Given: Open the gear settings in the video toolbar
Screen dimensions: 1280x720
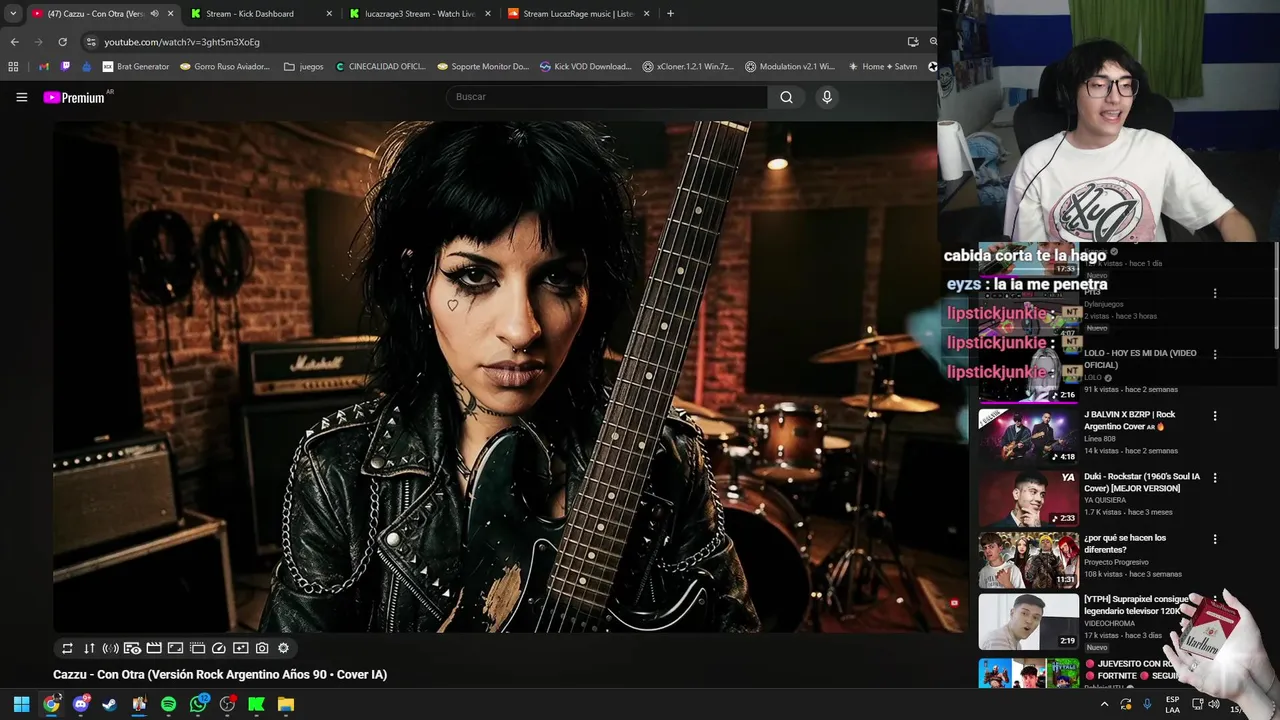Looking at the screenshot, I should click(284, 648).
